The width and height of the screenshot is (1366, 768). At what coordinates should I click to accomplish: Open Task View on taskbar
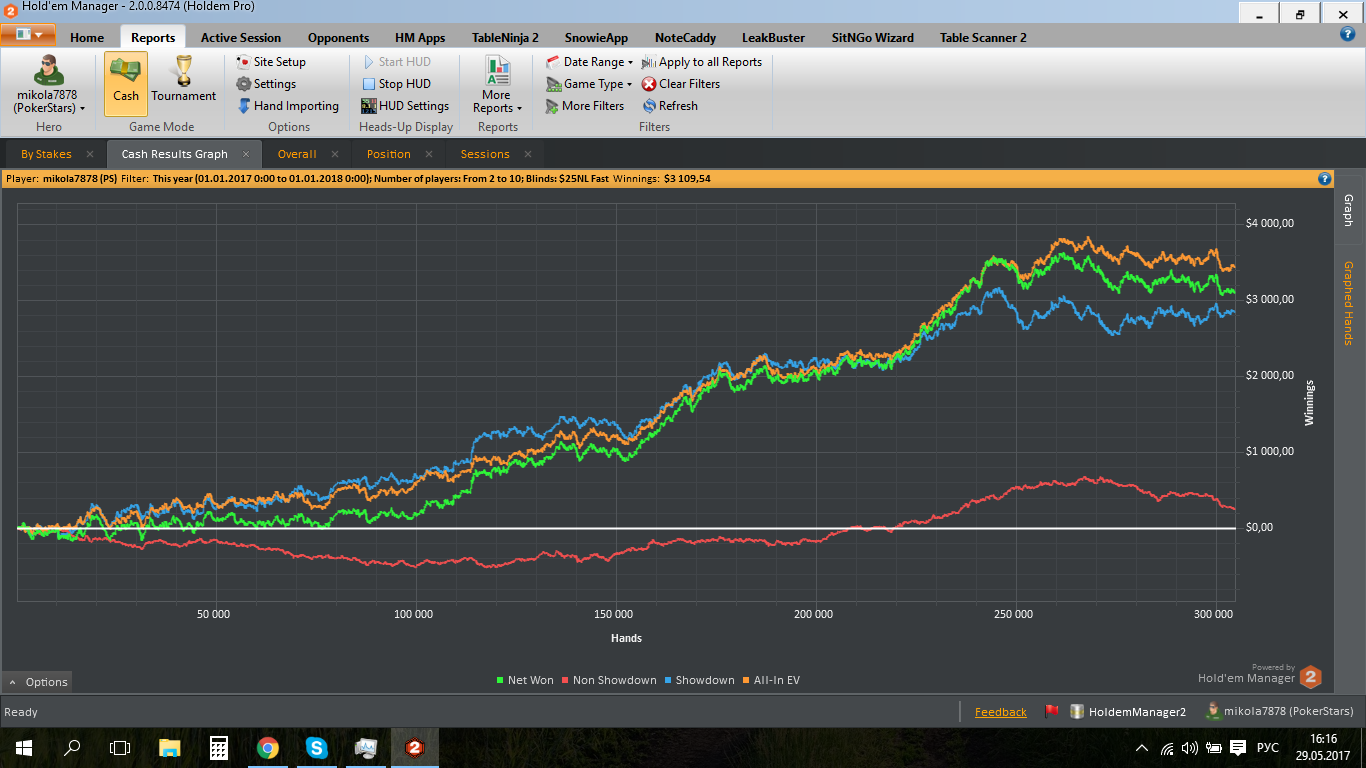point(120,747)
